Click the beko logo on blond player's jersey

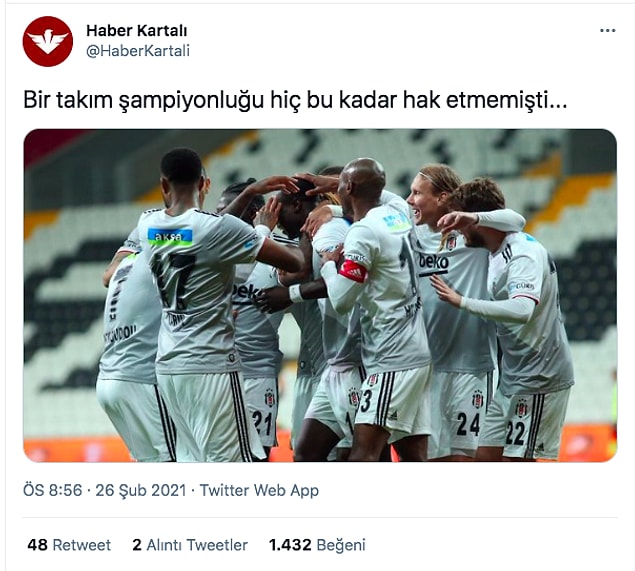point(434,263)
